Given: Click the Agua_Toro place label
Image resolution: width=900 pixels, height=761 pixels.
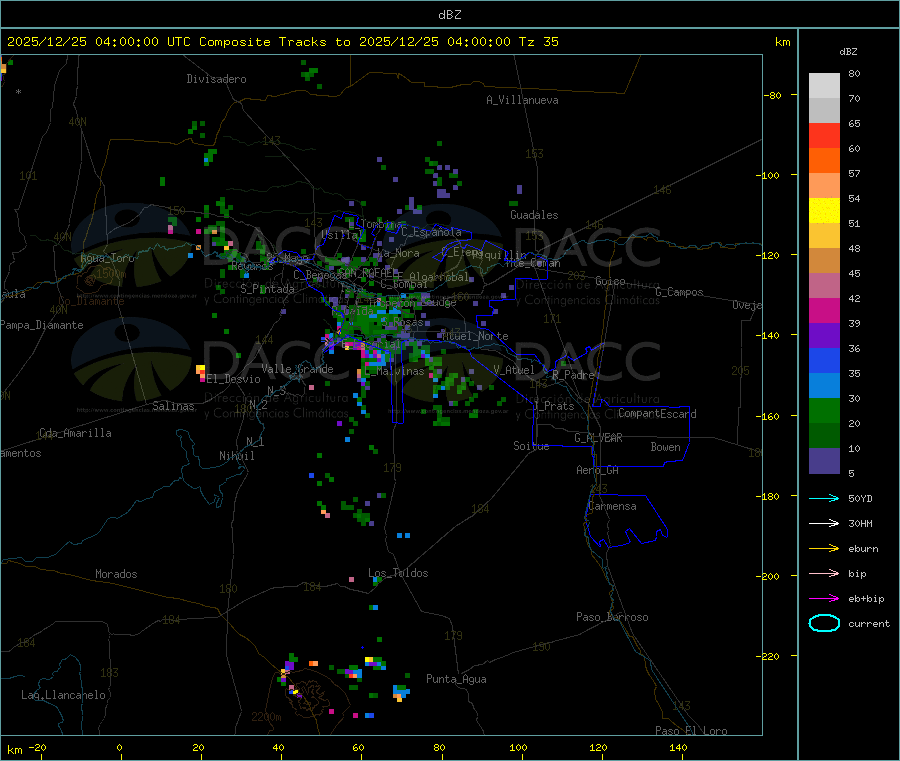Looking at the screenshot, I should (x=107, y=258).
